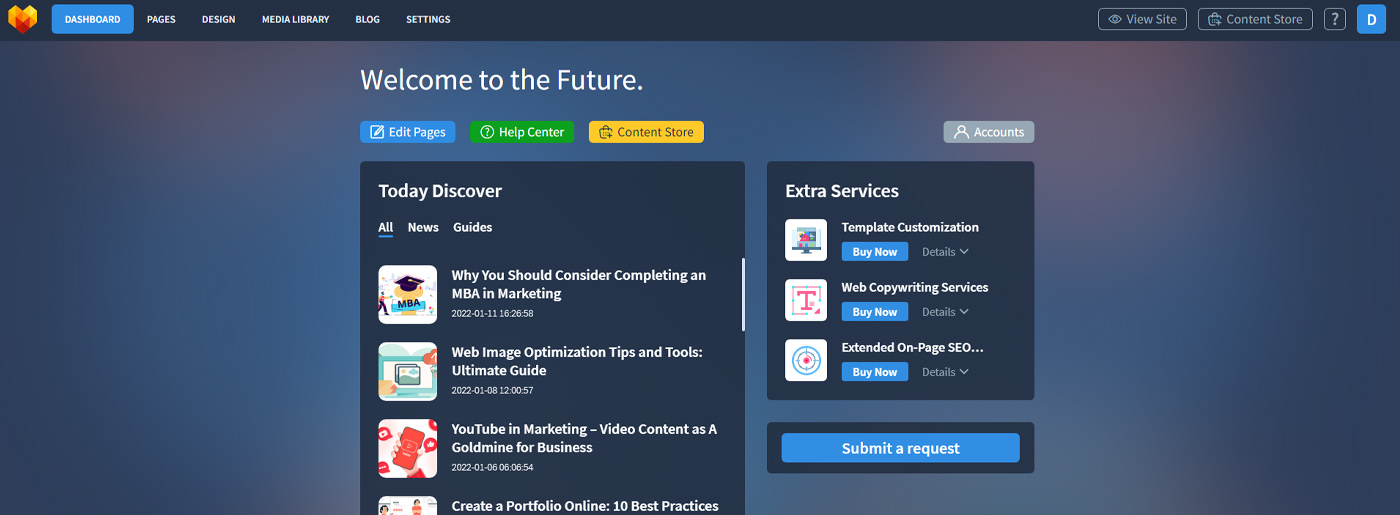This screenshot has width=1400, height=515.
Task: Expand Details for Extended On-Page SEO
Action: click(x=945, y=372)
